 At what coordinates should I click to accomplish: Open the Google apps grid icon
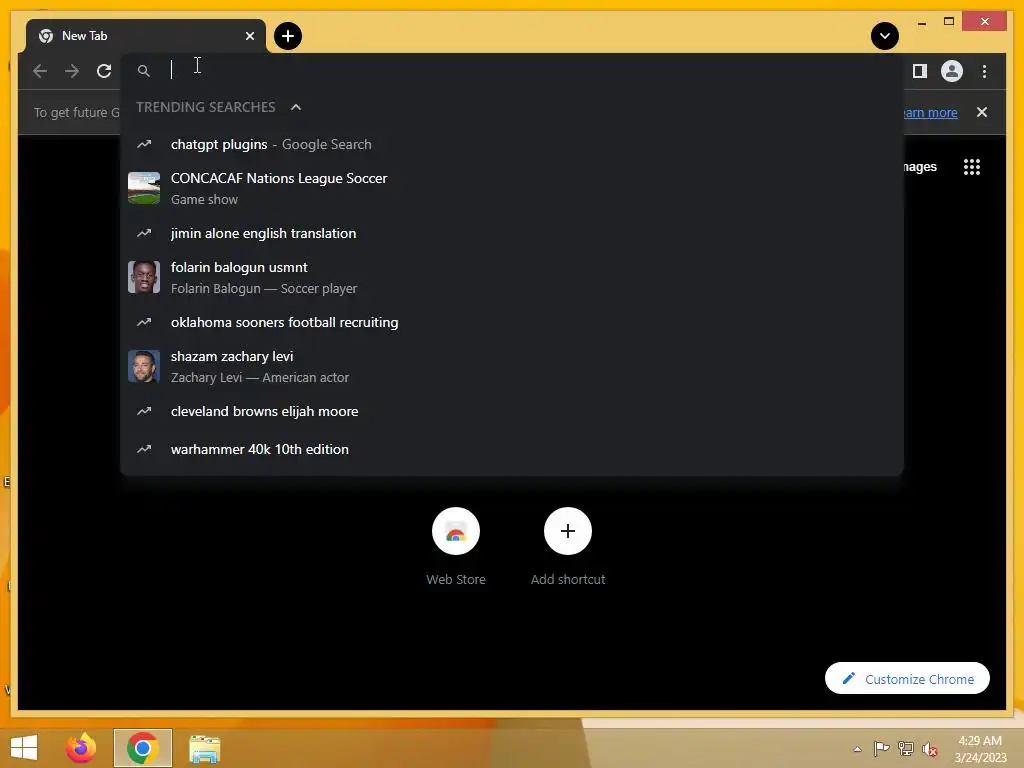[972, 167]
